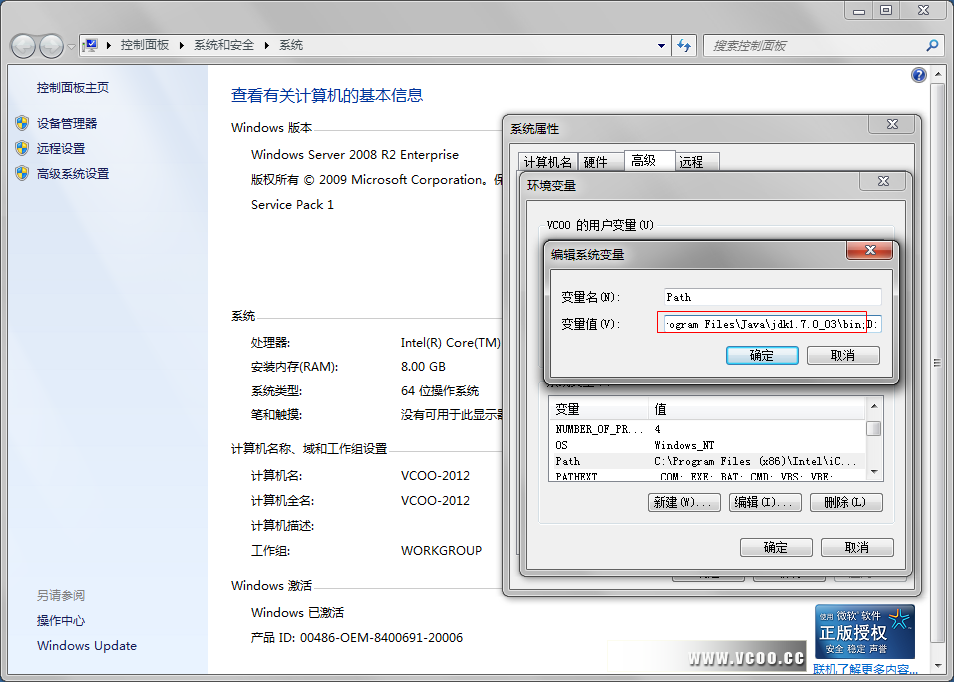The width and height of the screenshot is (954, 682).
Task: Open the address bar history dropdown arrow
Action: pos(662,45)
